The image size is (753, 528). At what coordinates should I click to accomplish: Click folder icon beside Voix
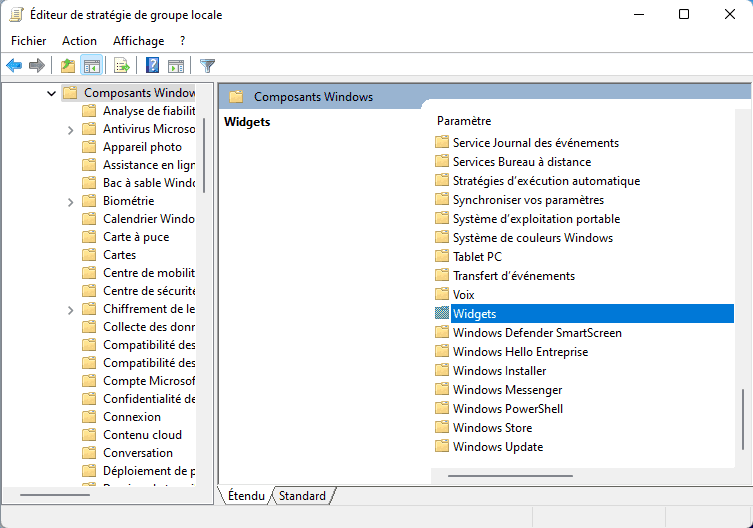click(441, 294)
